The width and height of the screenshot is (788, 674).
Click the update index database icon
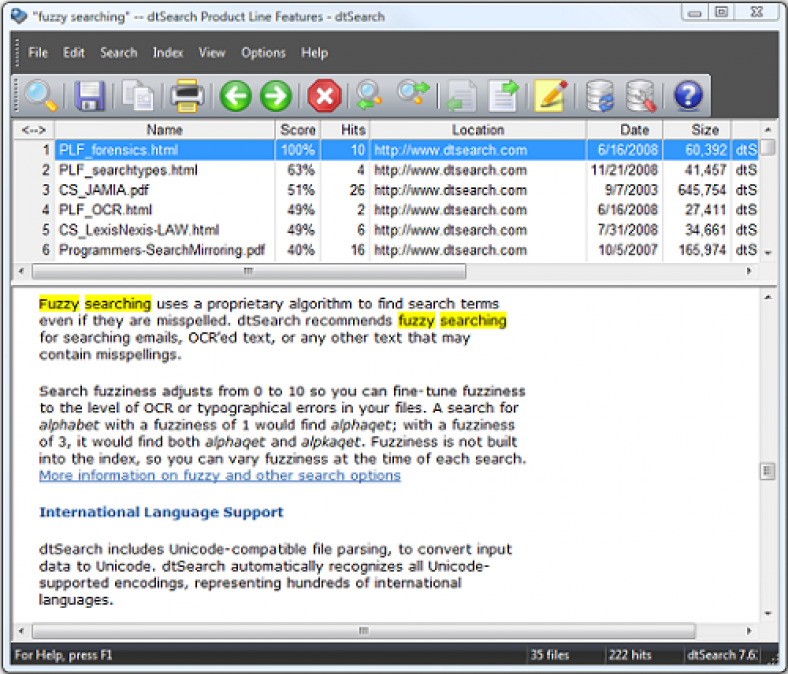[x=600, y=95]
